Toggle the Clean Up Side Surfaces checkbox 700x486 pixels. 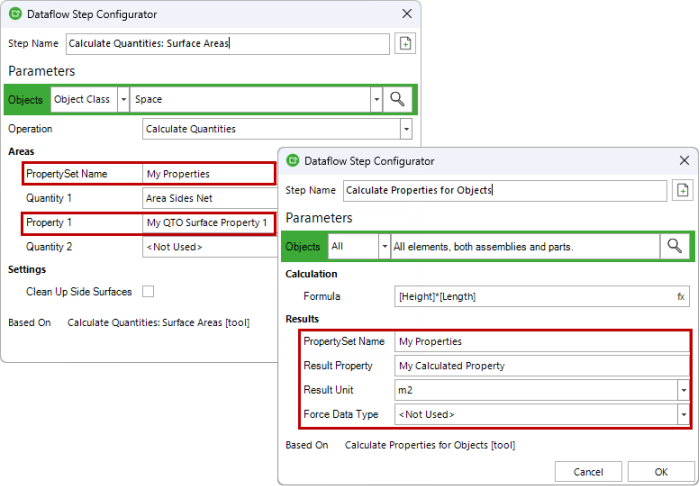[x=148, y=291]
